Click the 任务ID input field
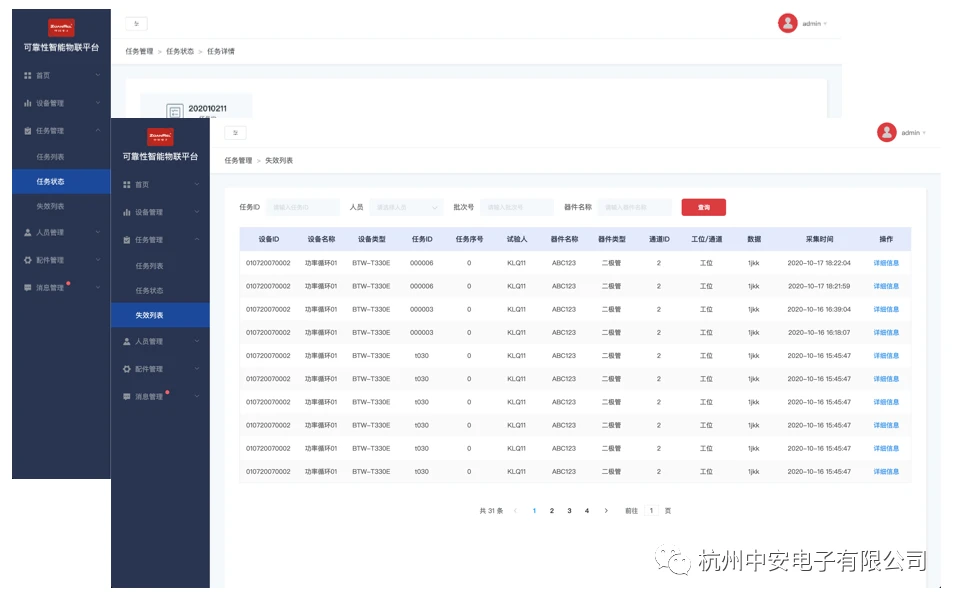Image resolution: width=958 pixels, height=602 pixels. (x=303, y=207)
